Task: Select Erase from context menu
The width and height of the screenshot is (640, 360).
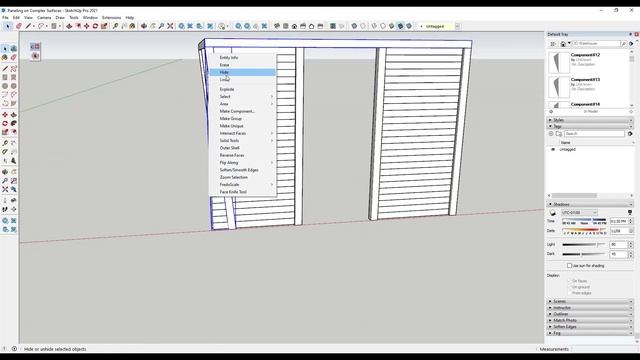Action: [x=242, y=65]
